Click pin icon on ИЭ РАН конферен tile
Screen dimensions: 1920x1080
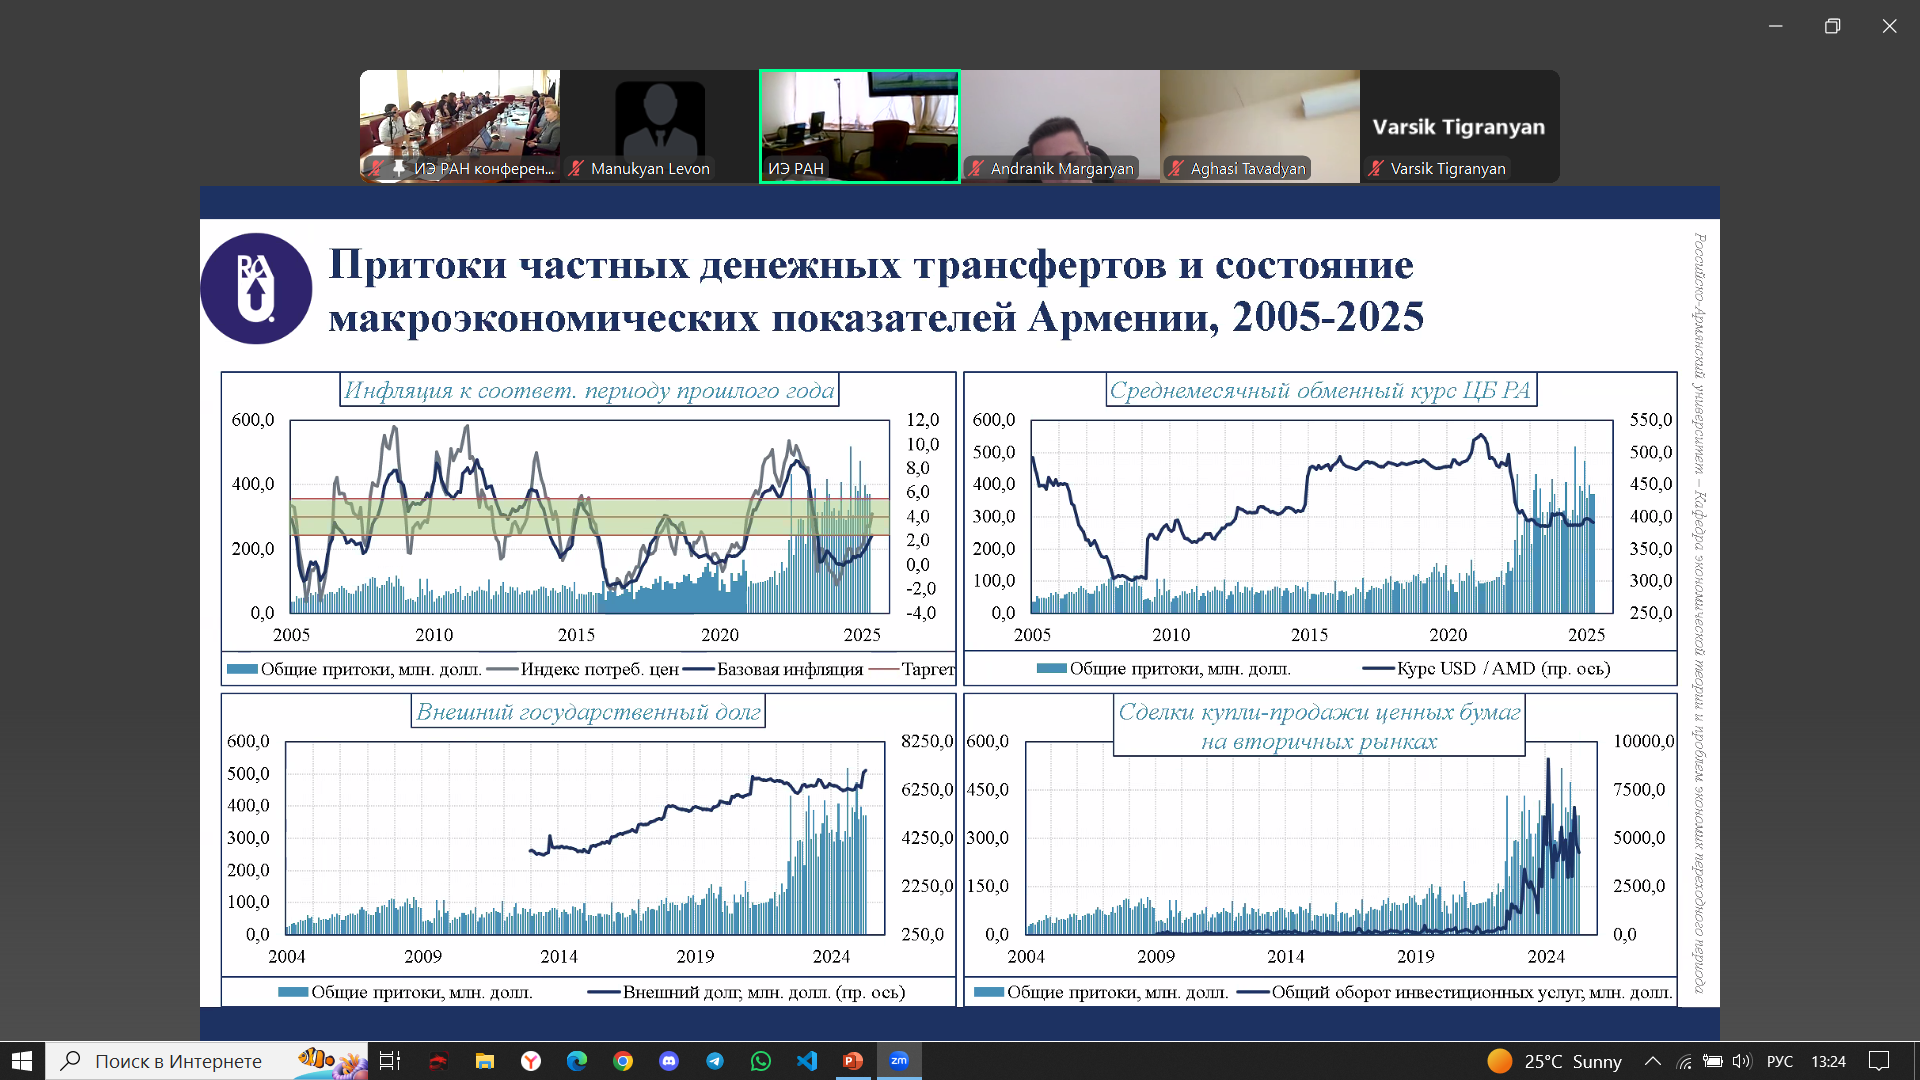[x=399, y=168]
